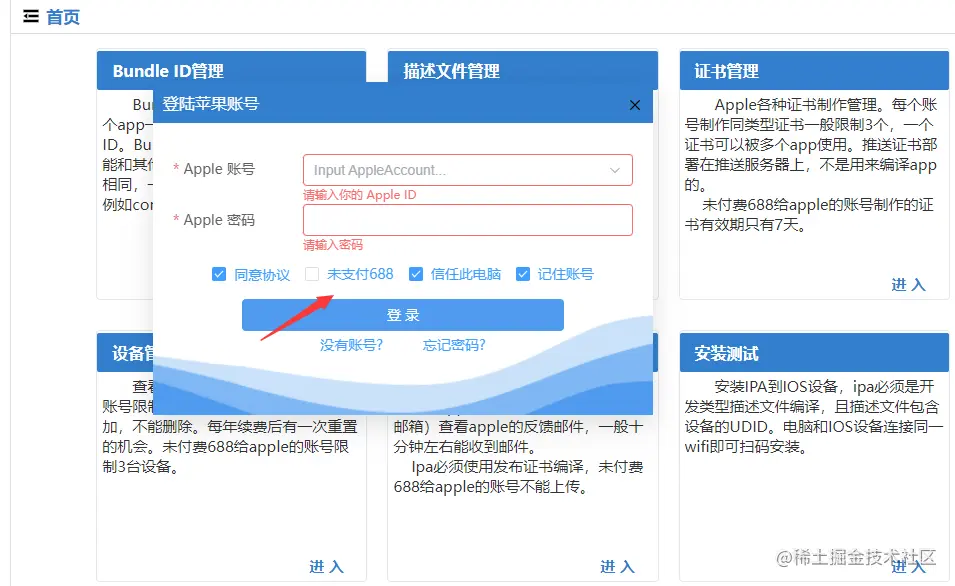Click the 请输入密码 error message

click(333, 245)
